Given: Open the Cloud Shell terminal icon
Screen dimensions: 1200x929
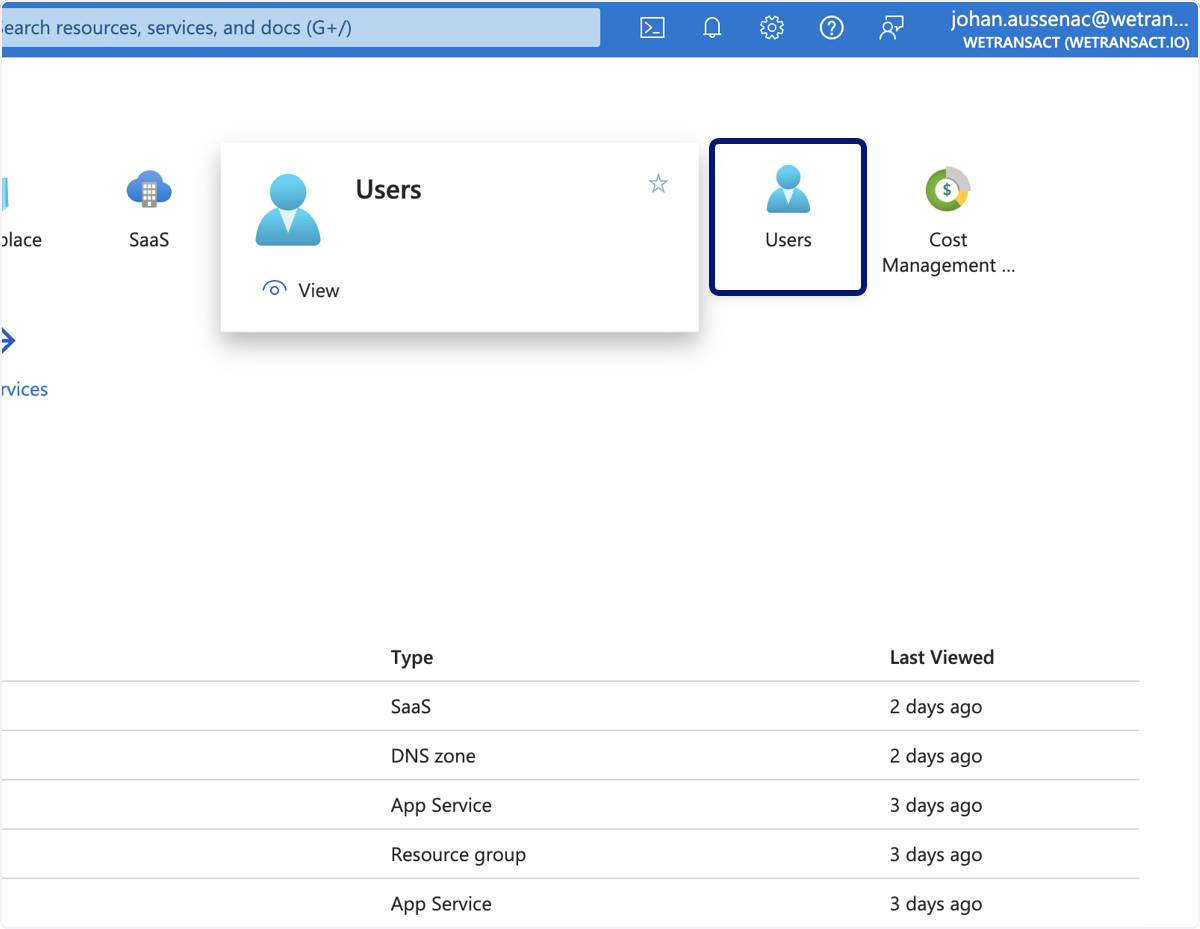Looking at the screenshot, I should pyautogui.click(x=653, y=28).
